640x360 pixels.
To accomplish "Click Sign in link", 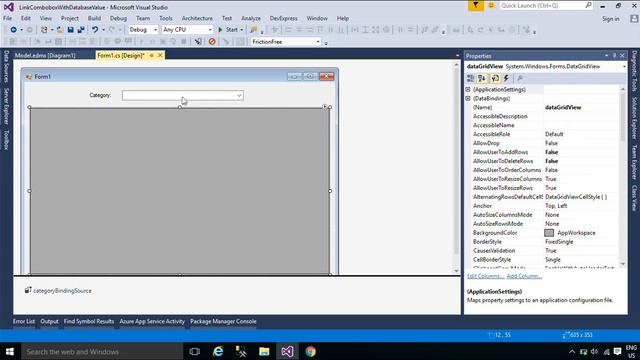I will [x=611, y=19].
